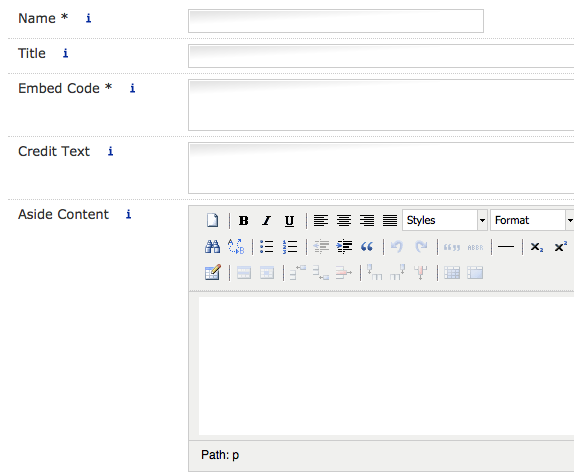The width and height of the screenshot is (574, 474).
Task: Focus the Name input field
Action: click(x=336, y=21)
